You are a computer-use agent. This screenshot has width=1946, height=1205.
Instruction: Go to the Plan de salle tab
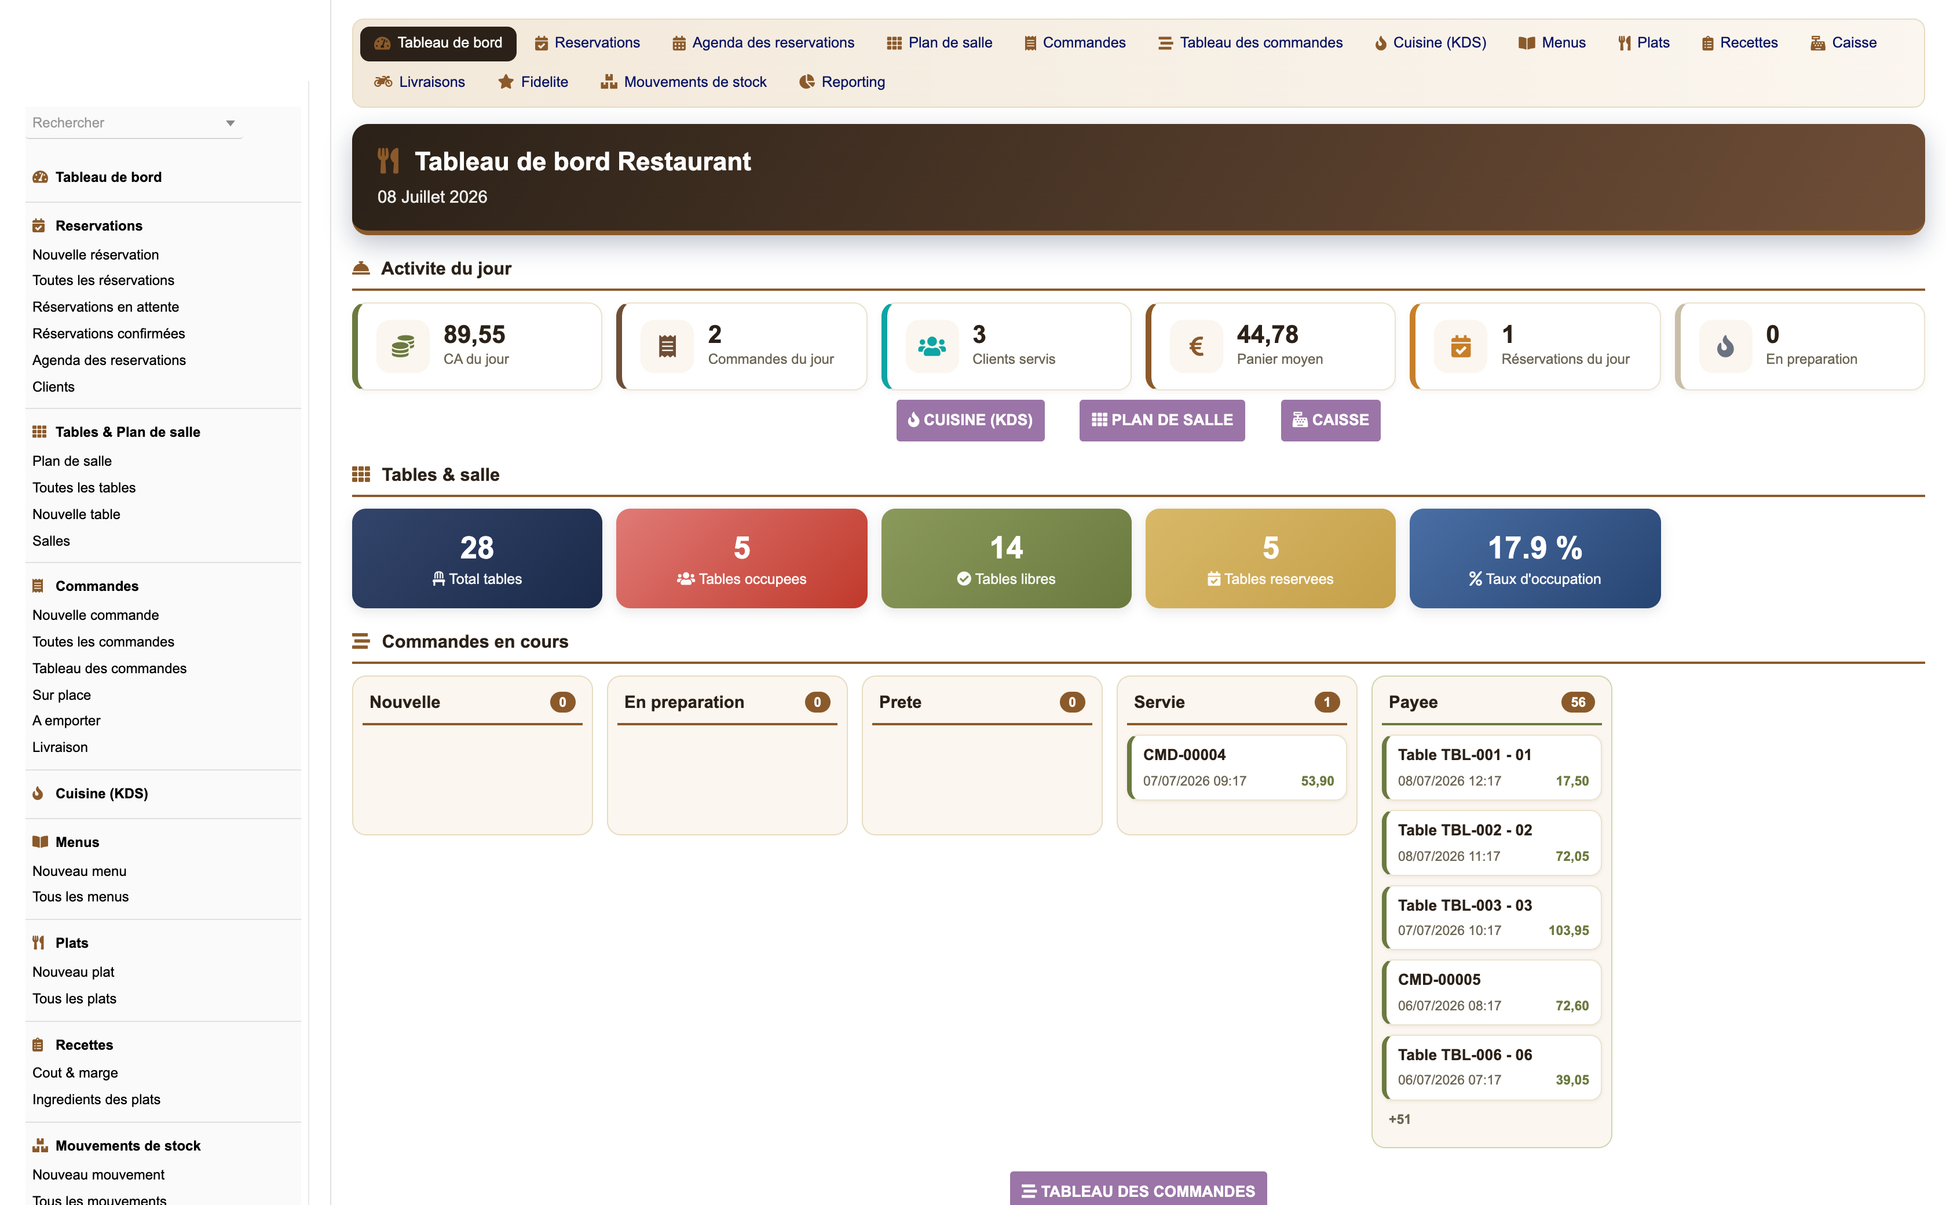pos(939,43)
